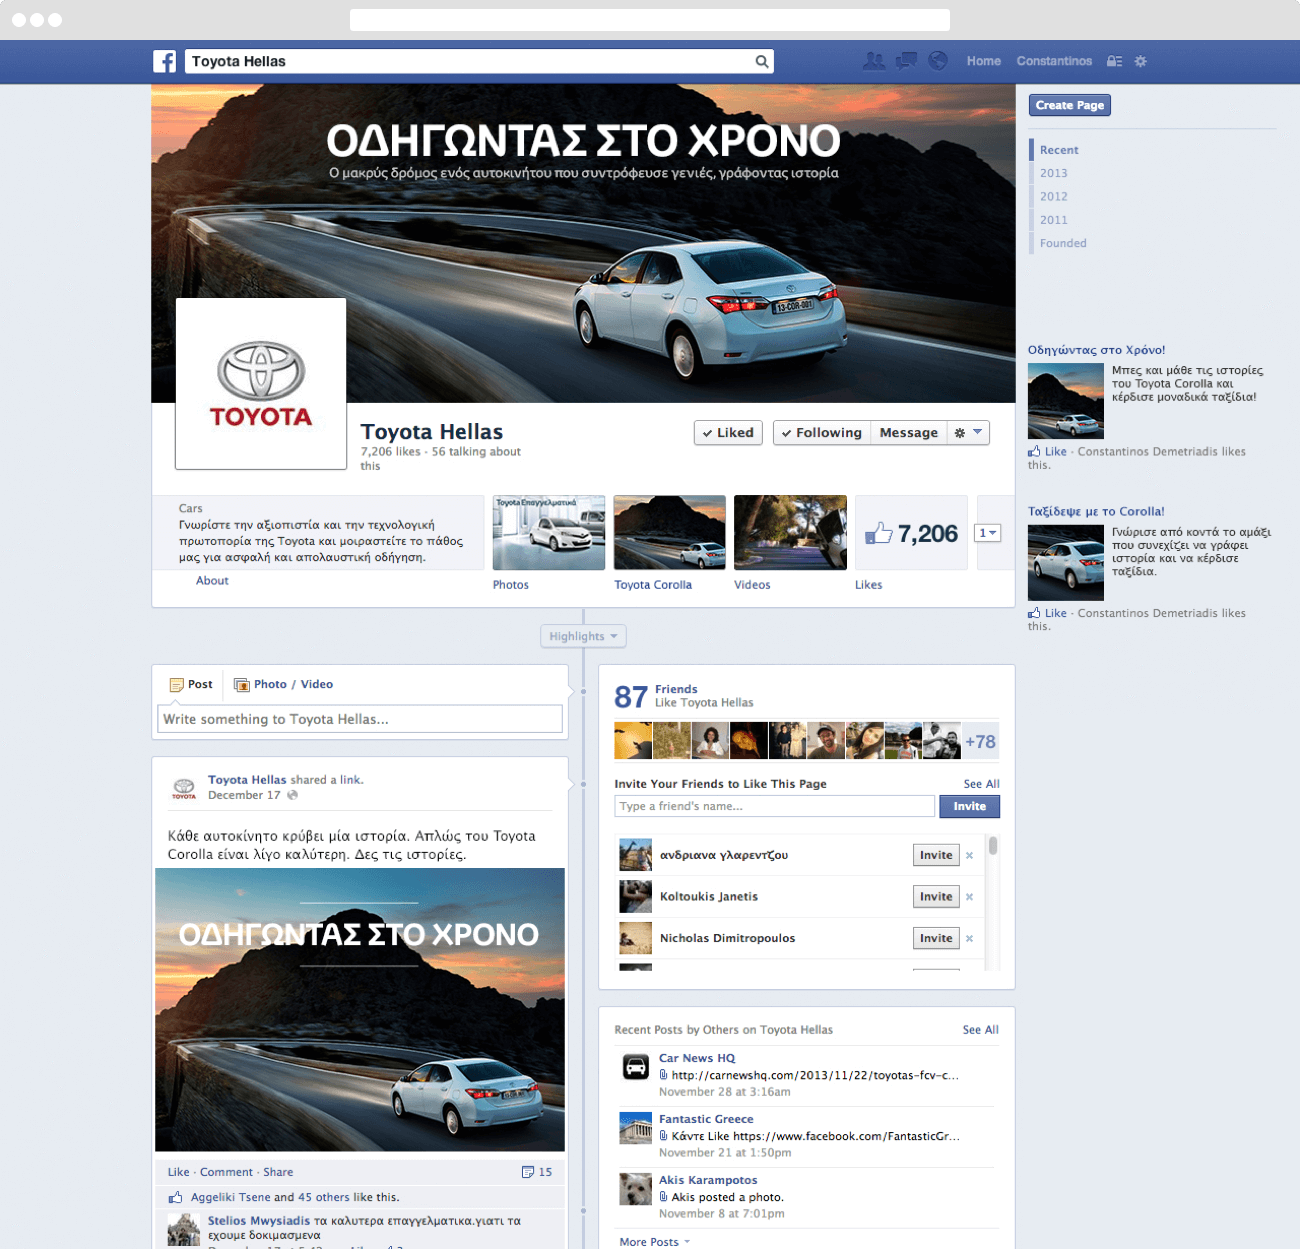Jump to 2011 in timeline
This screenshot has height=1249, width=1300.
pyautogui.click(x=1053, y=220)
